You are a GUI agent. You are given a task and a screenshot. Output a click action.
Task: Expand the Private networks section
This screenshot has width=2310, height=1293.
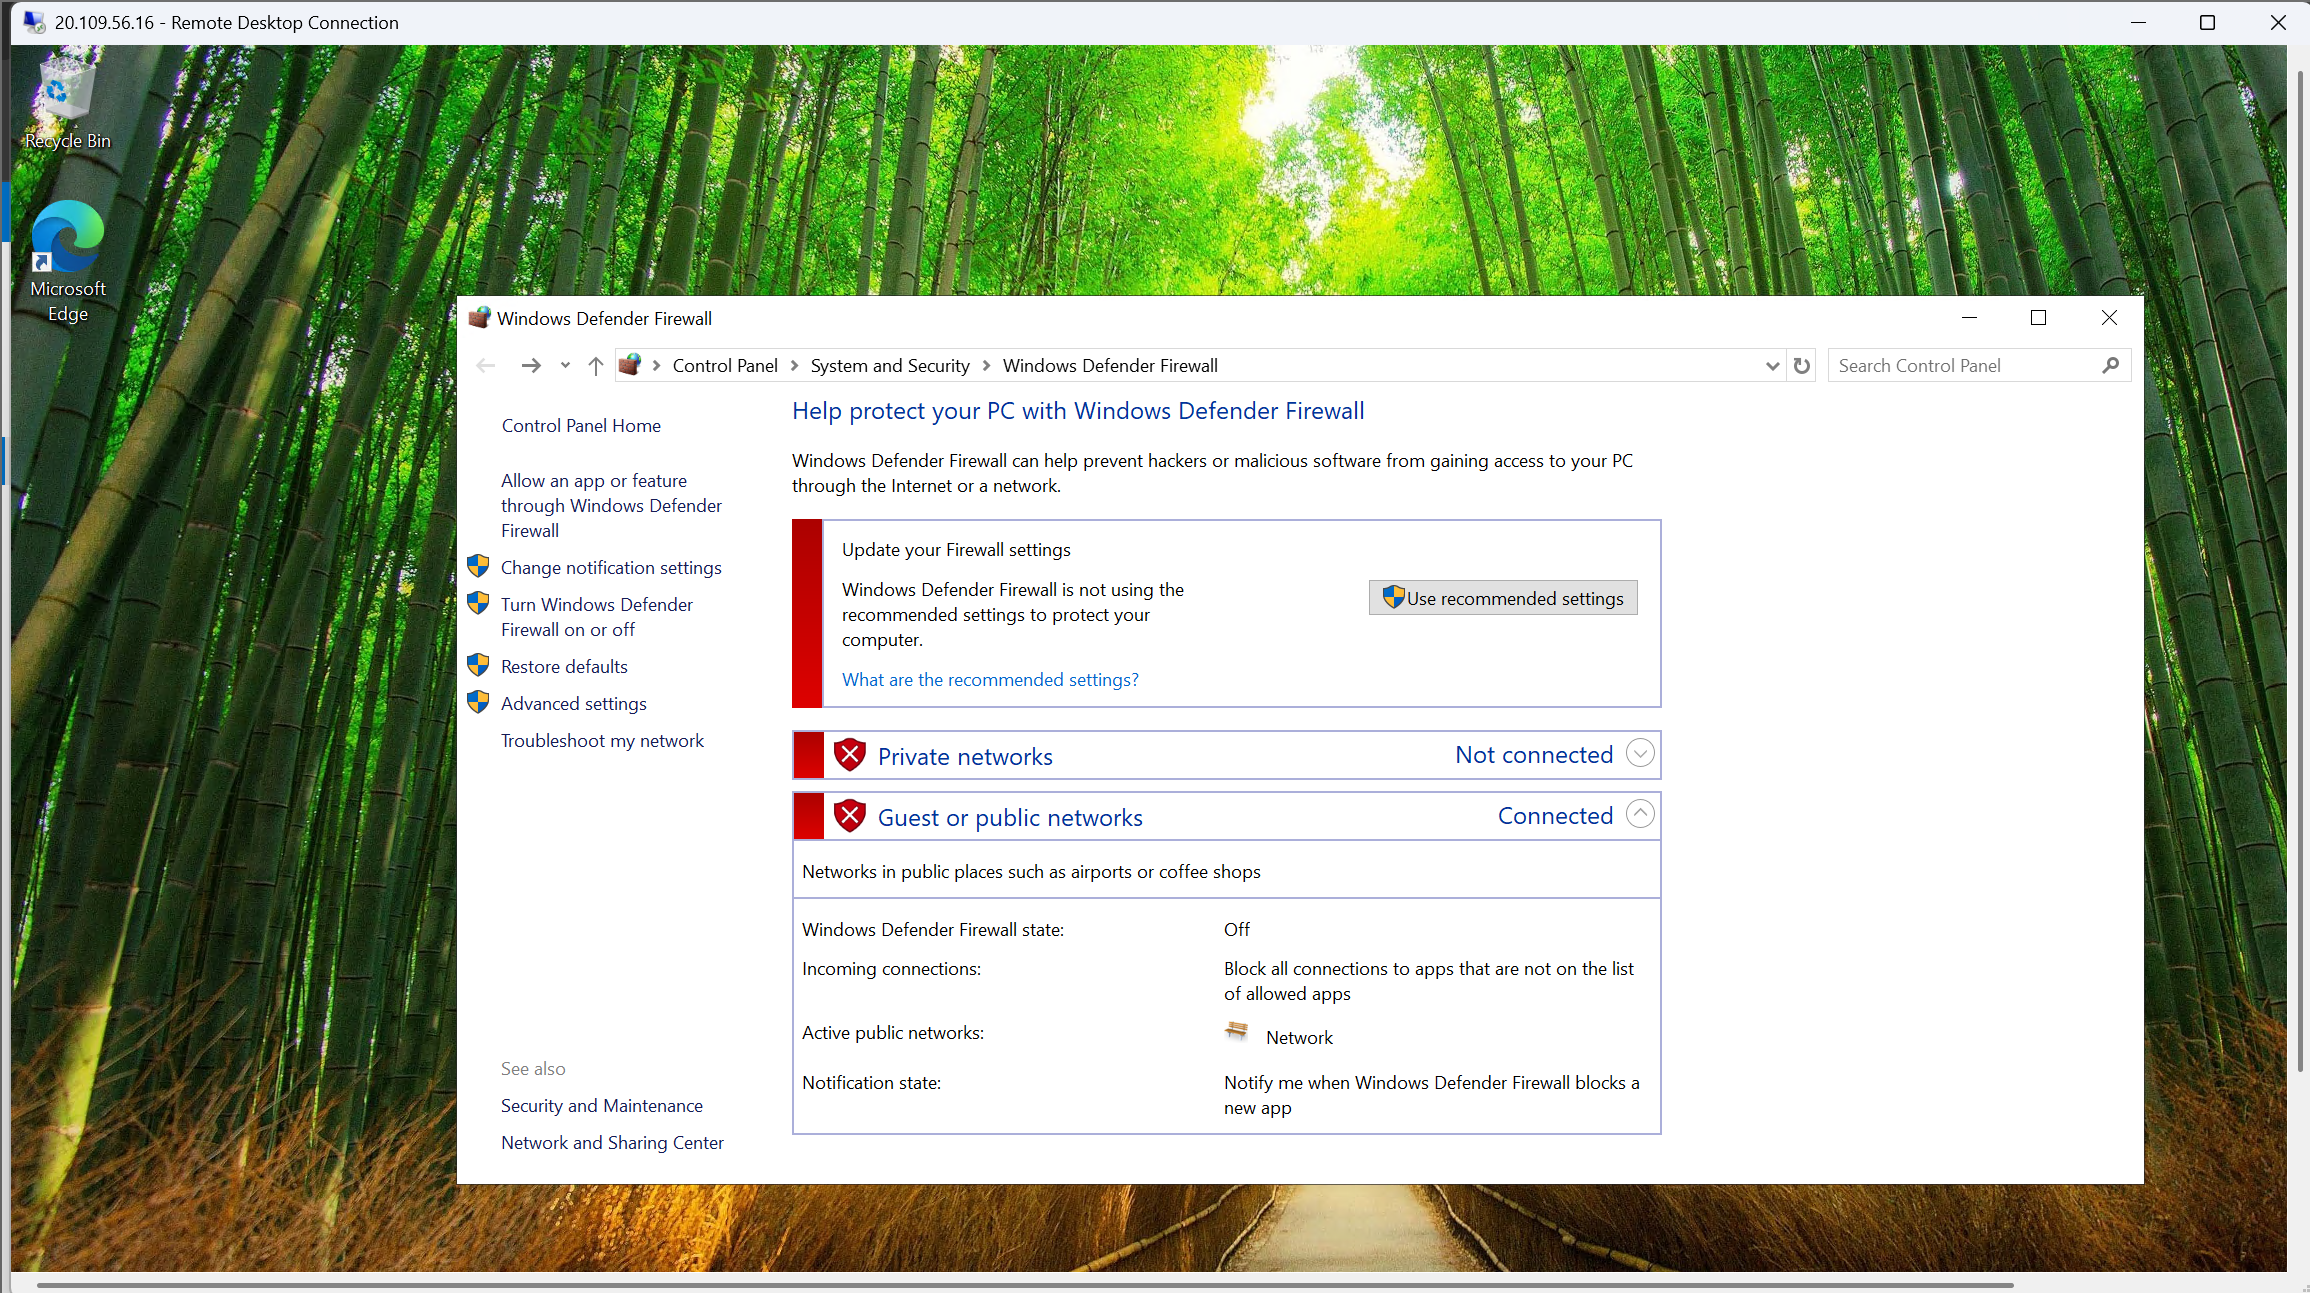1639,752
